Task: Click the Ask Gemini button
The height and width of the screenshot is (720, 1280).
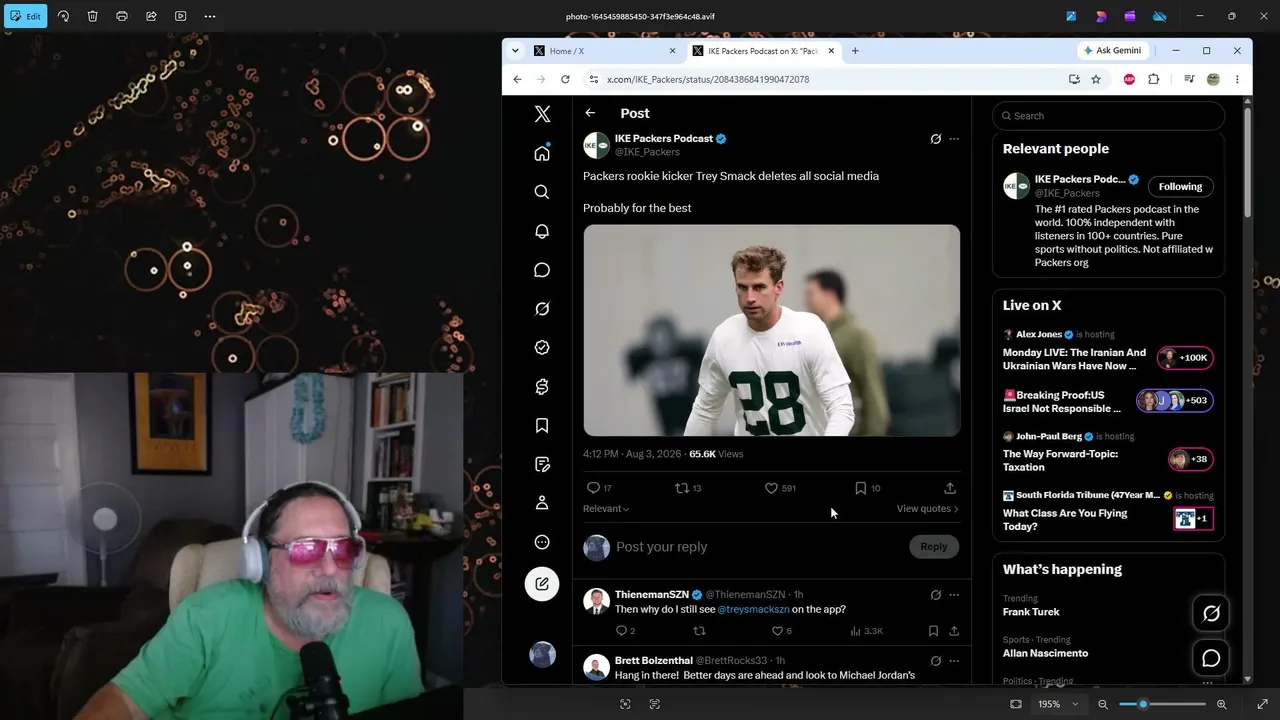Action: 1112,51
